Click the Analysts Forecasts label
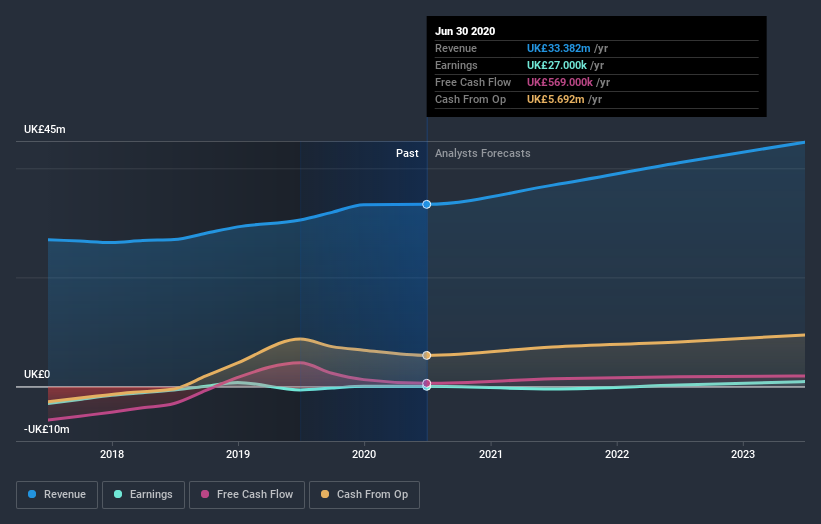Viewport: 821px width, 524px height. tap(482, 153)
